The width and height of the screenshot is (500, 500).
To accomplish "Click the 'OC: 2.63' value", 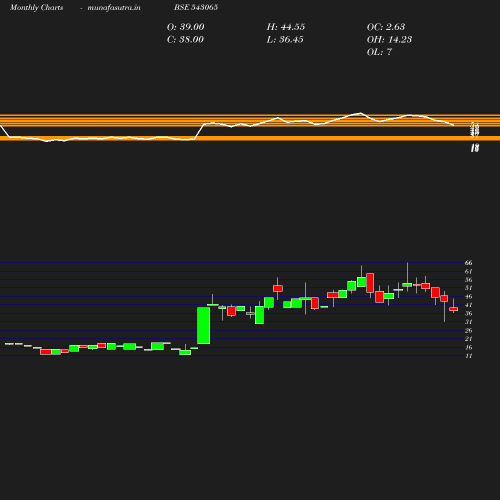I will pyautogui.click(x=386, y=27).
